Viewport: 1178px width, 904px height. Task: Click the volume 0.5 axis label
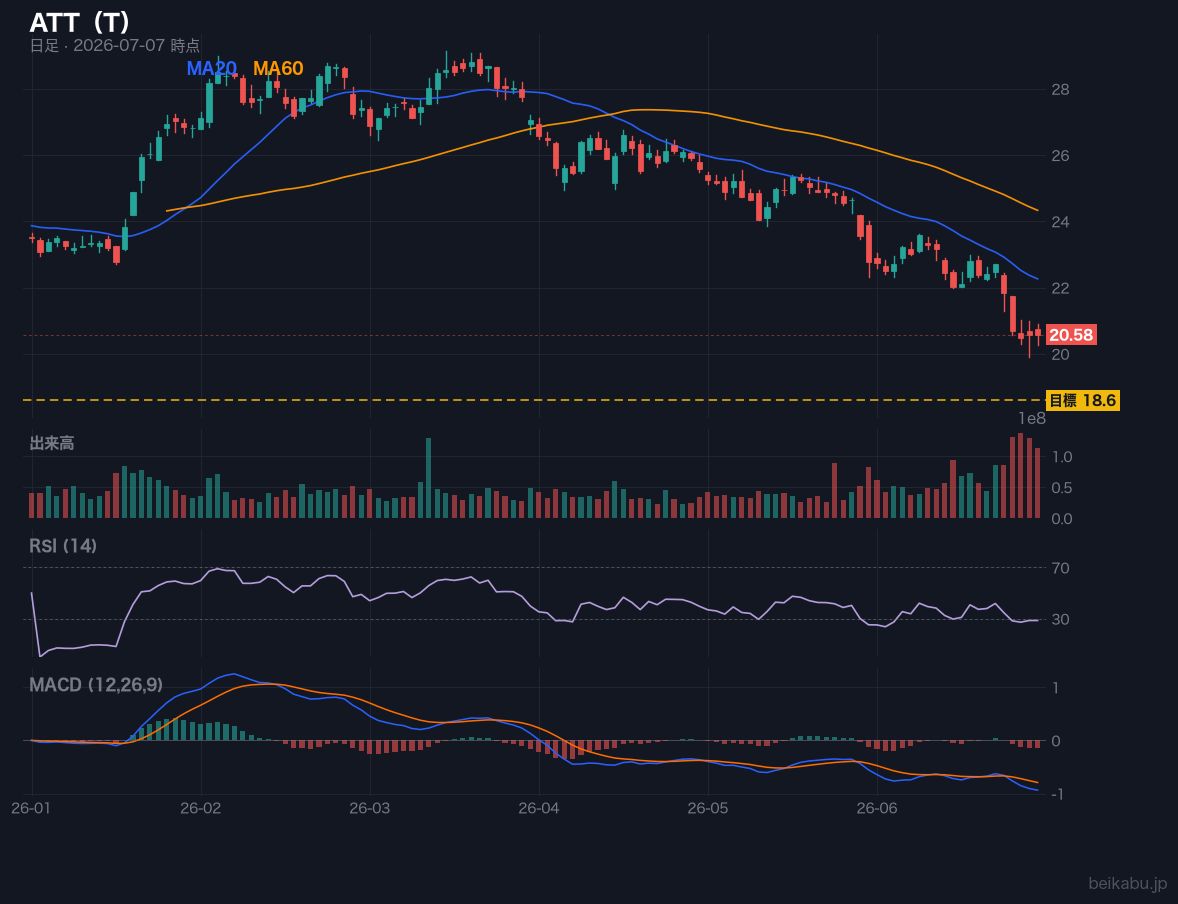[x=1062, y=488]
